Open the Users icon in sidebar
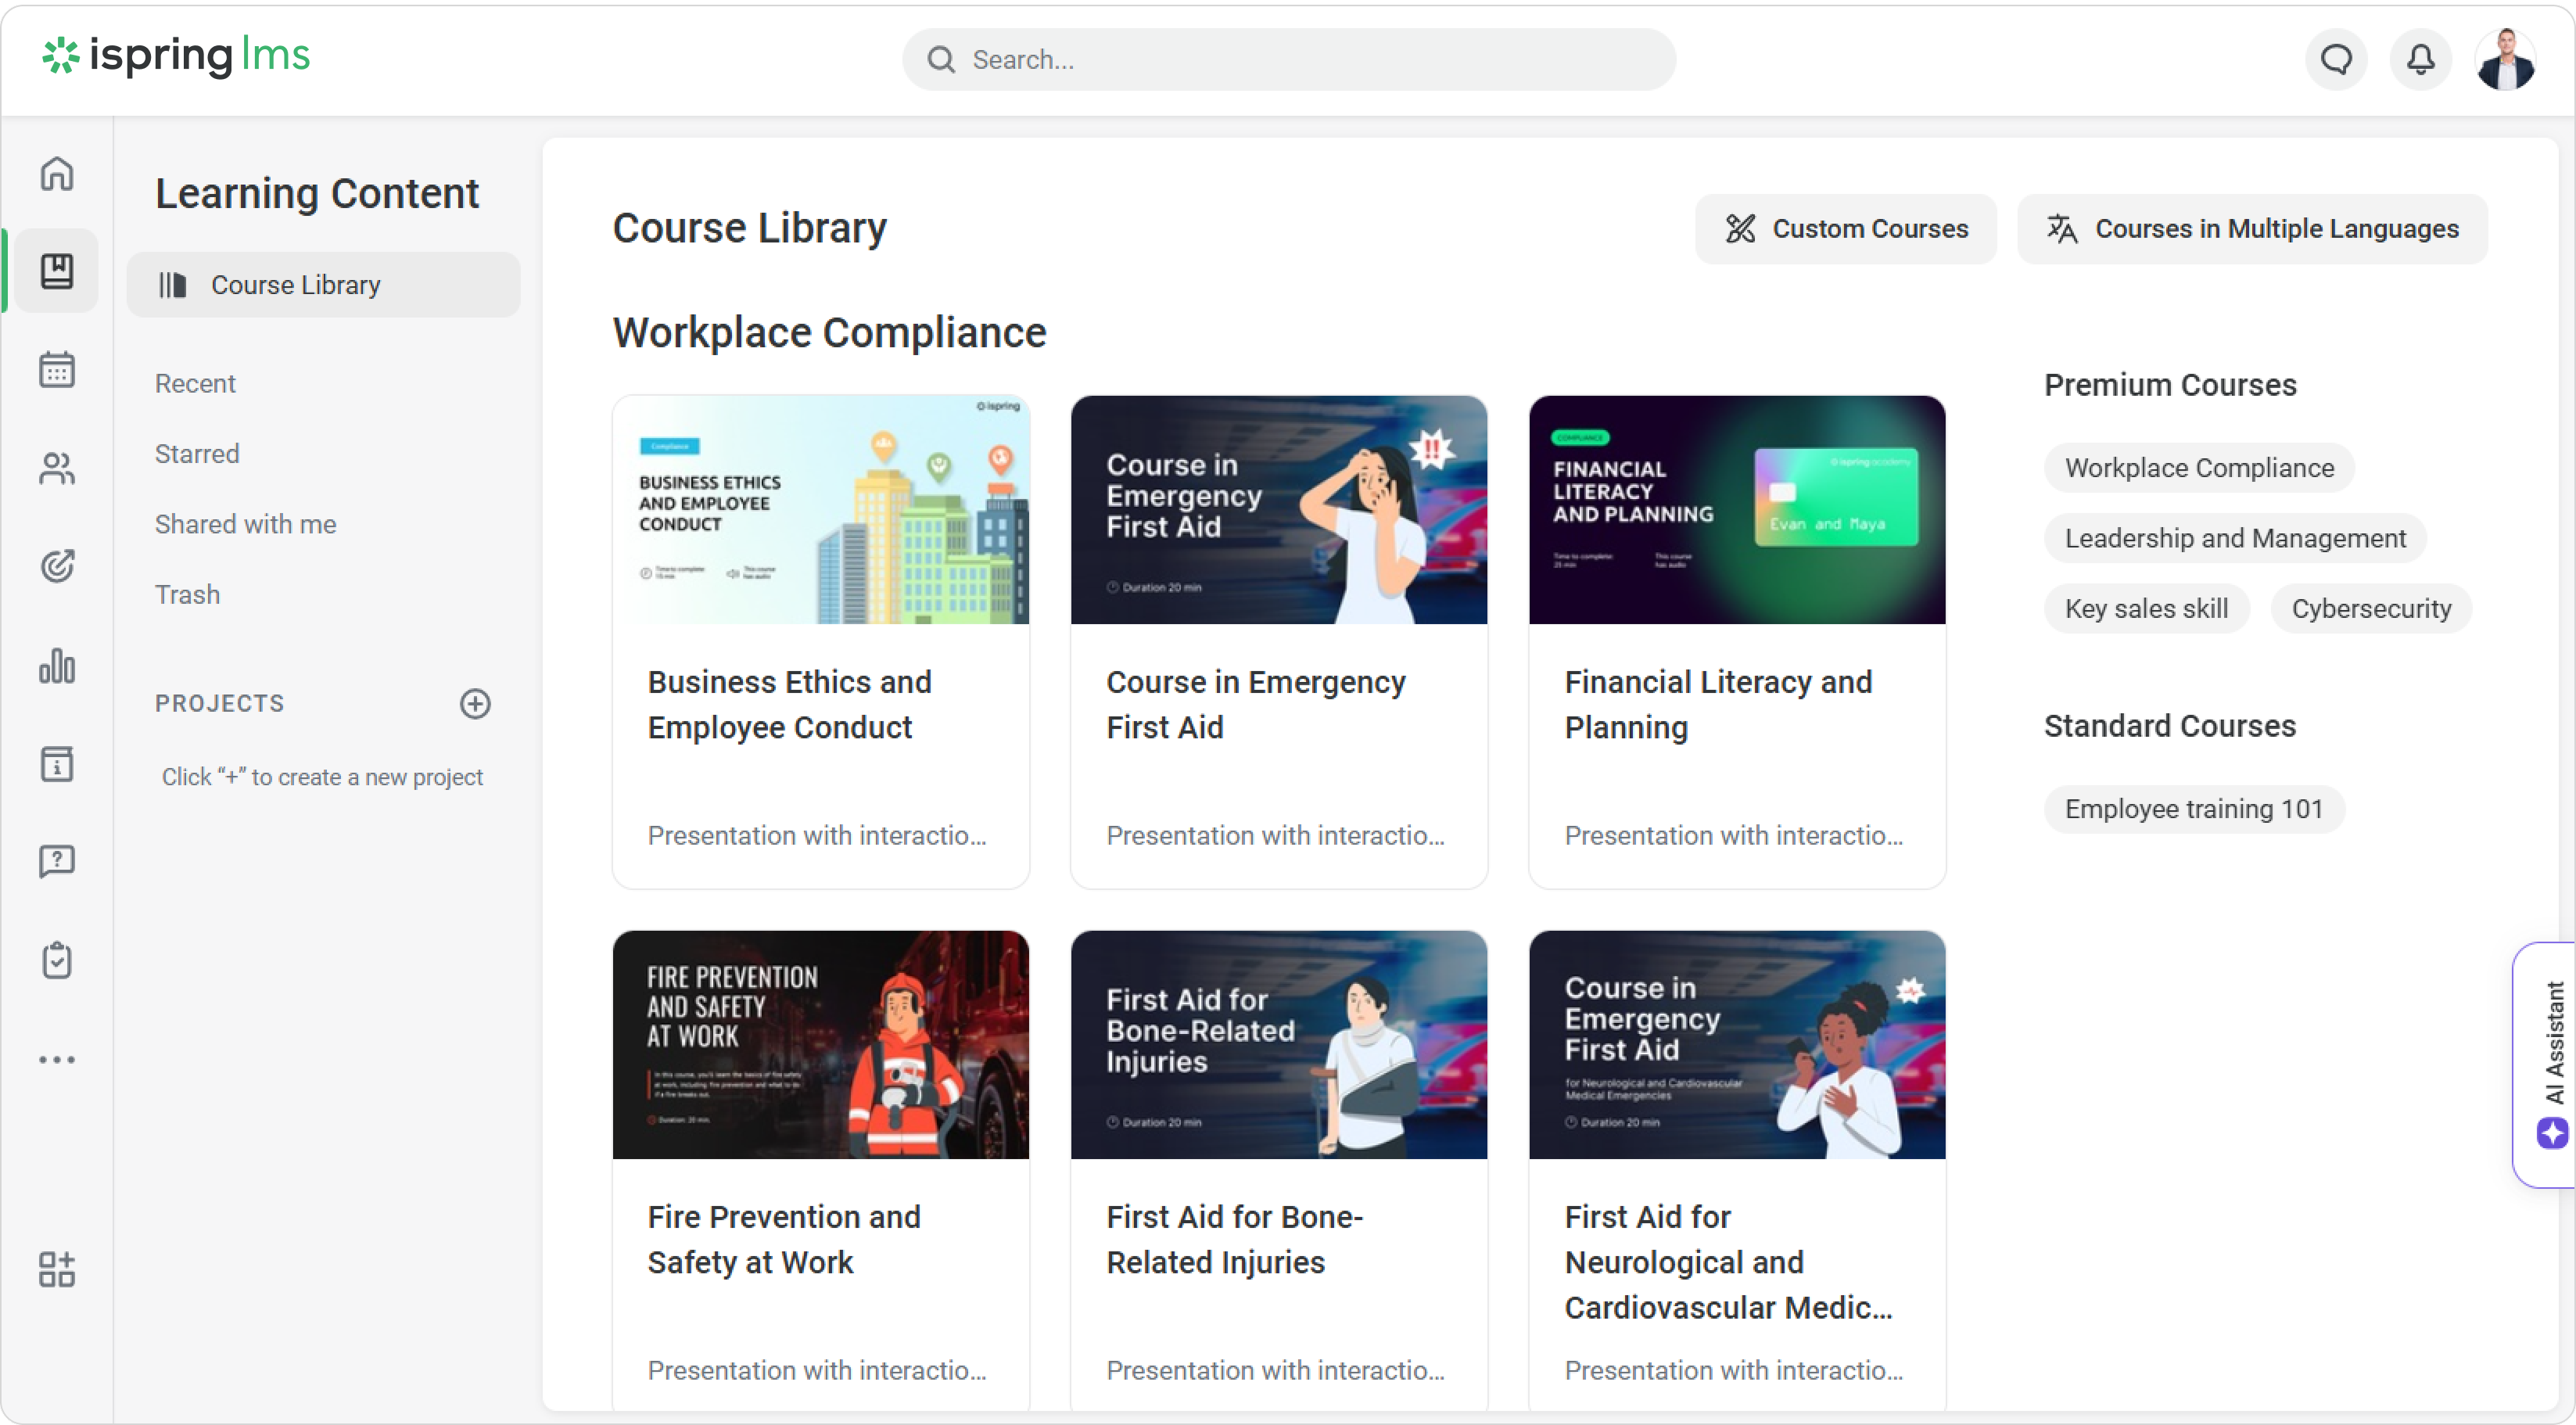2576x1425 pixels. point(57,468)
